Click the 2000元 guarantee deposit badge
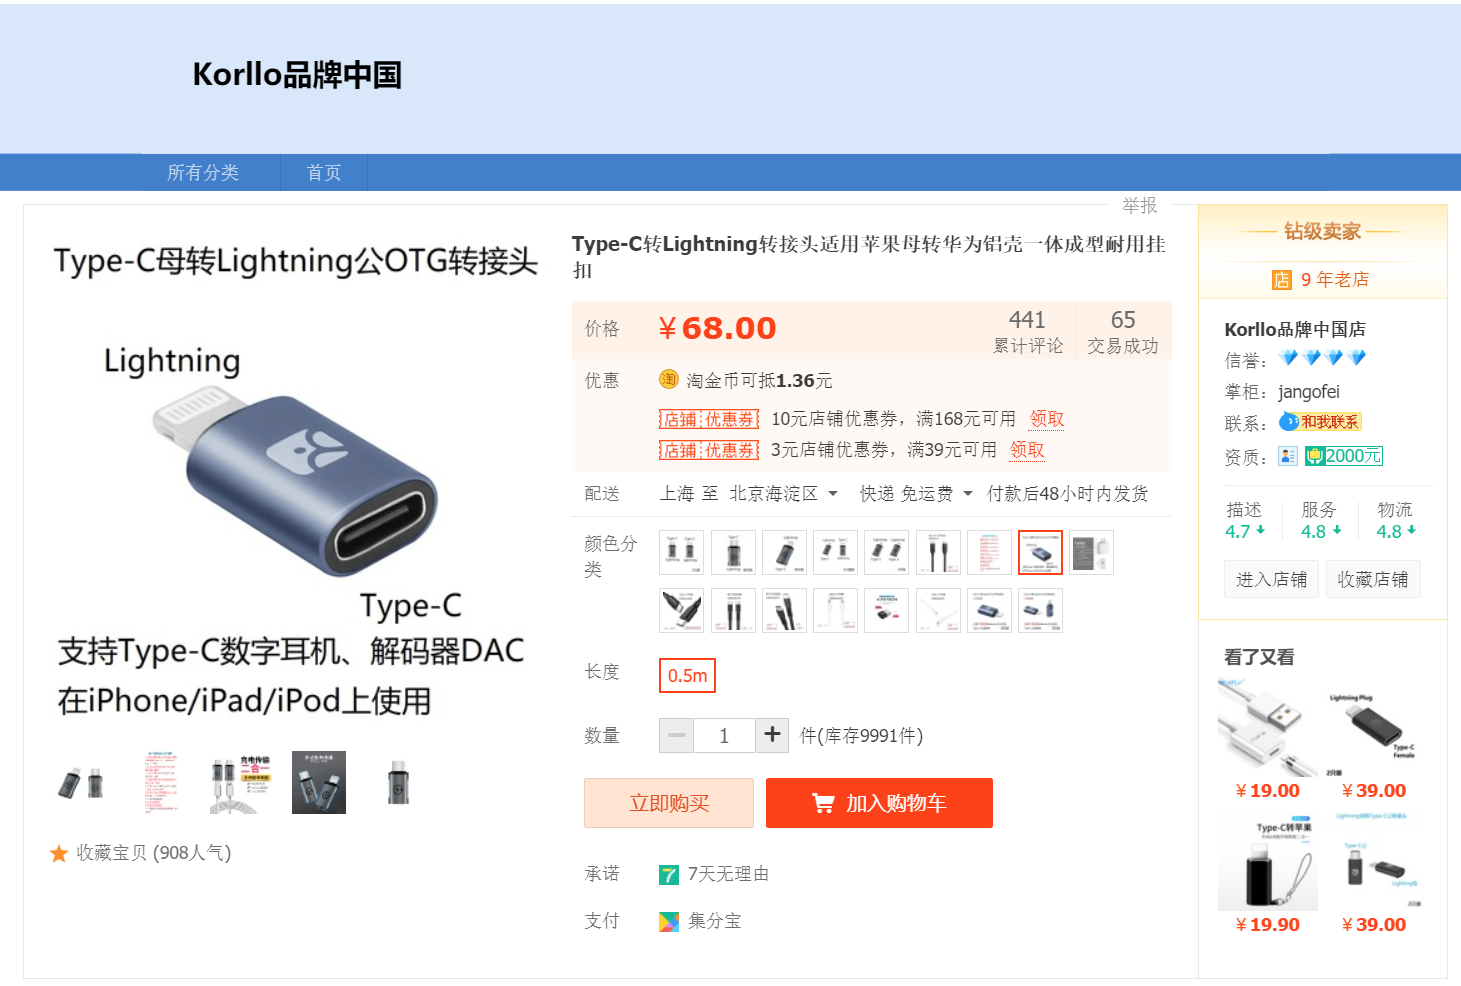 1344,456
